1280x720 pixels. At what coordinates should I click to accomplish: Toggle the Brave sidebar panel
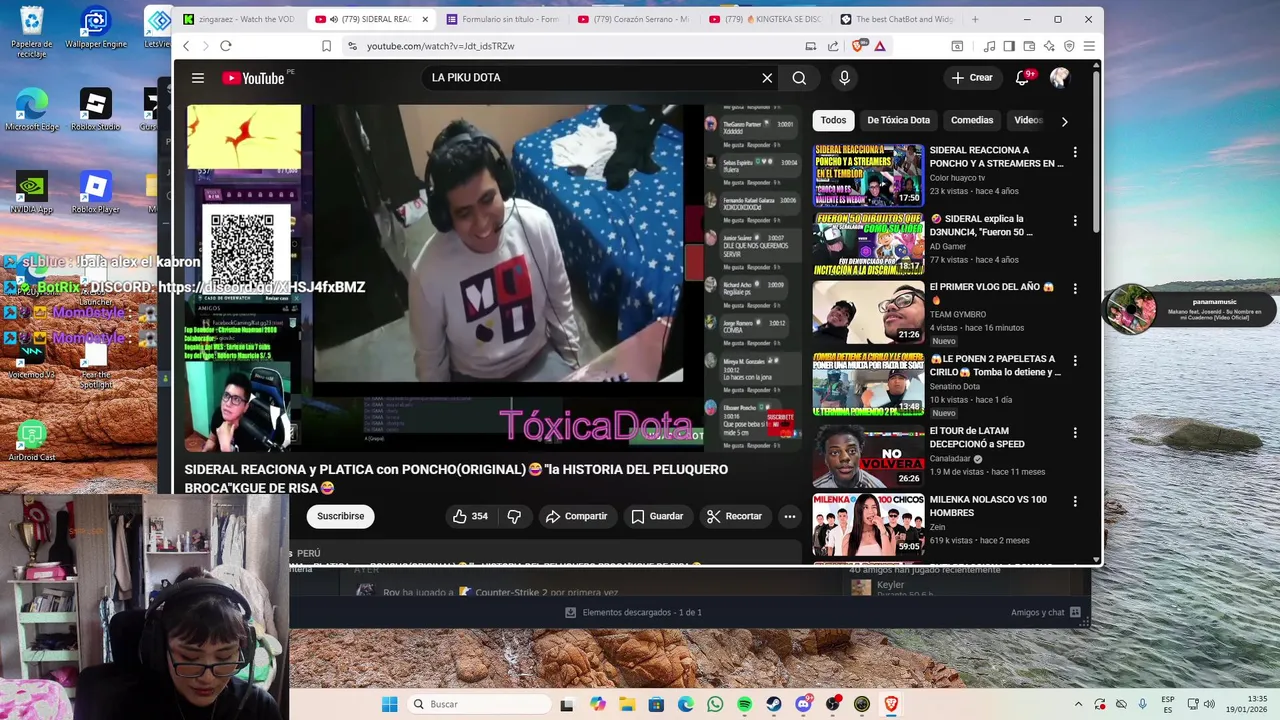(1009, 46)
